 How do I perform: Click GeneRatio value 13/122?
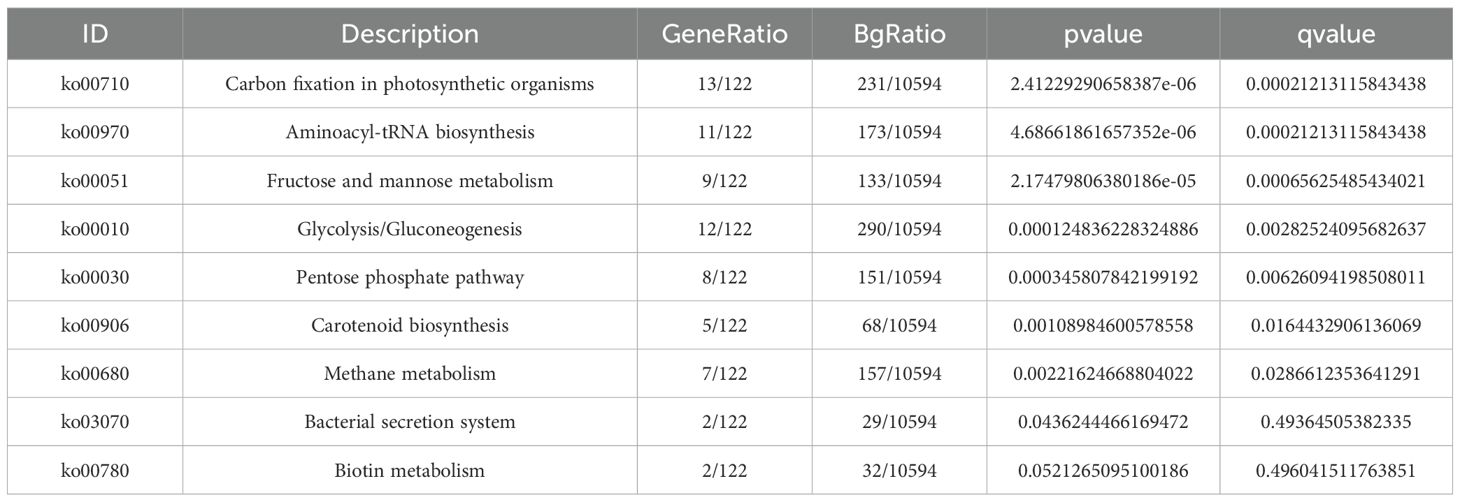pyautogui.click(x=725, y=84)
